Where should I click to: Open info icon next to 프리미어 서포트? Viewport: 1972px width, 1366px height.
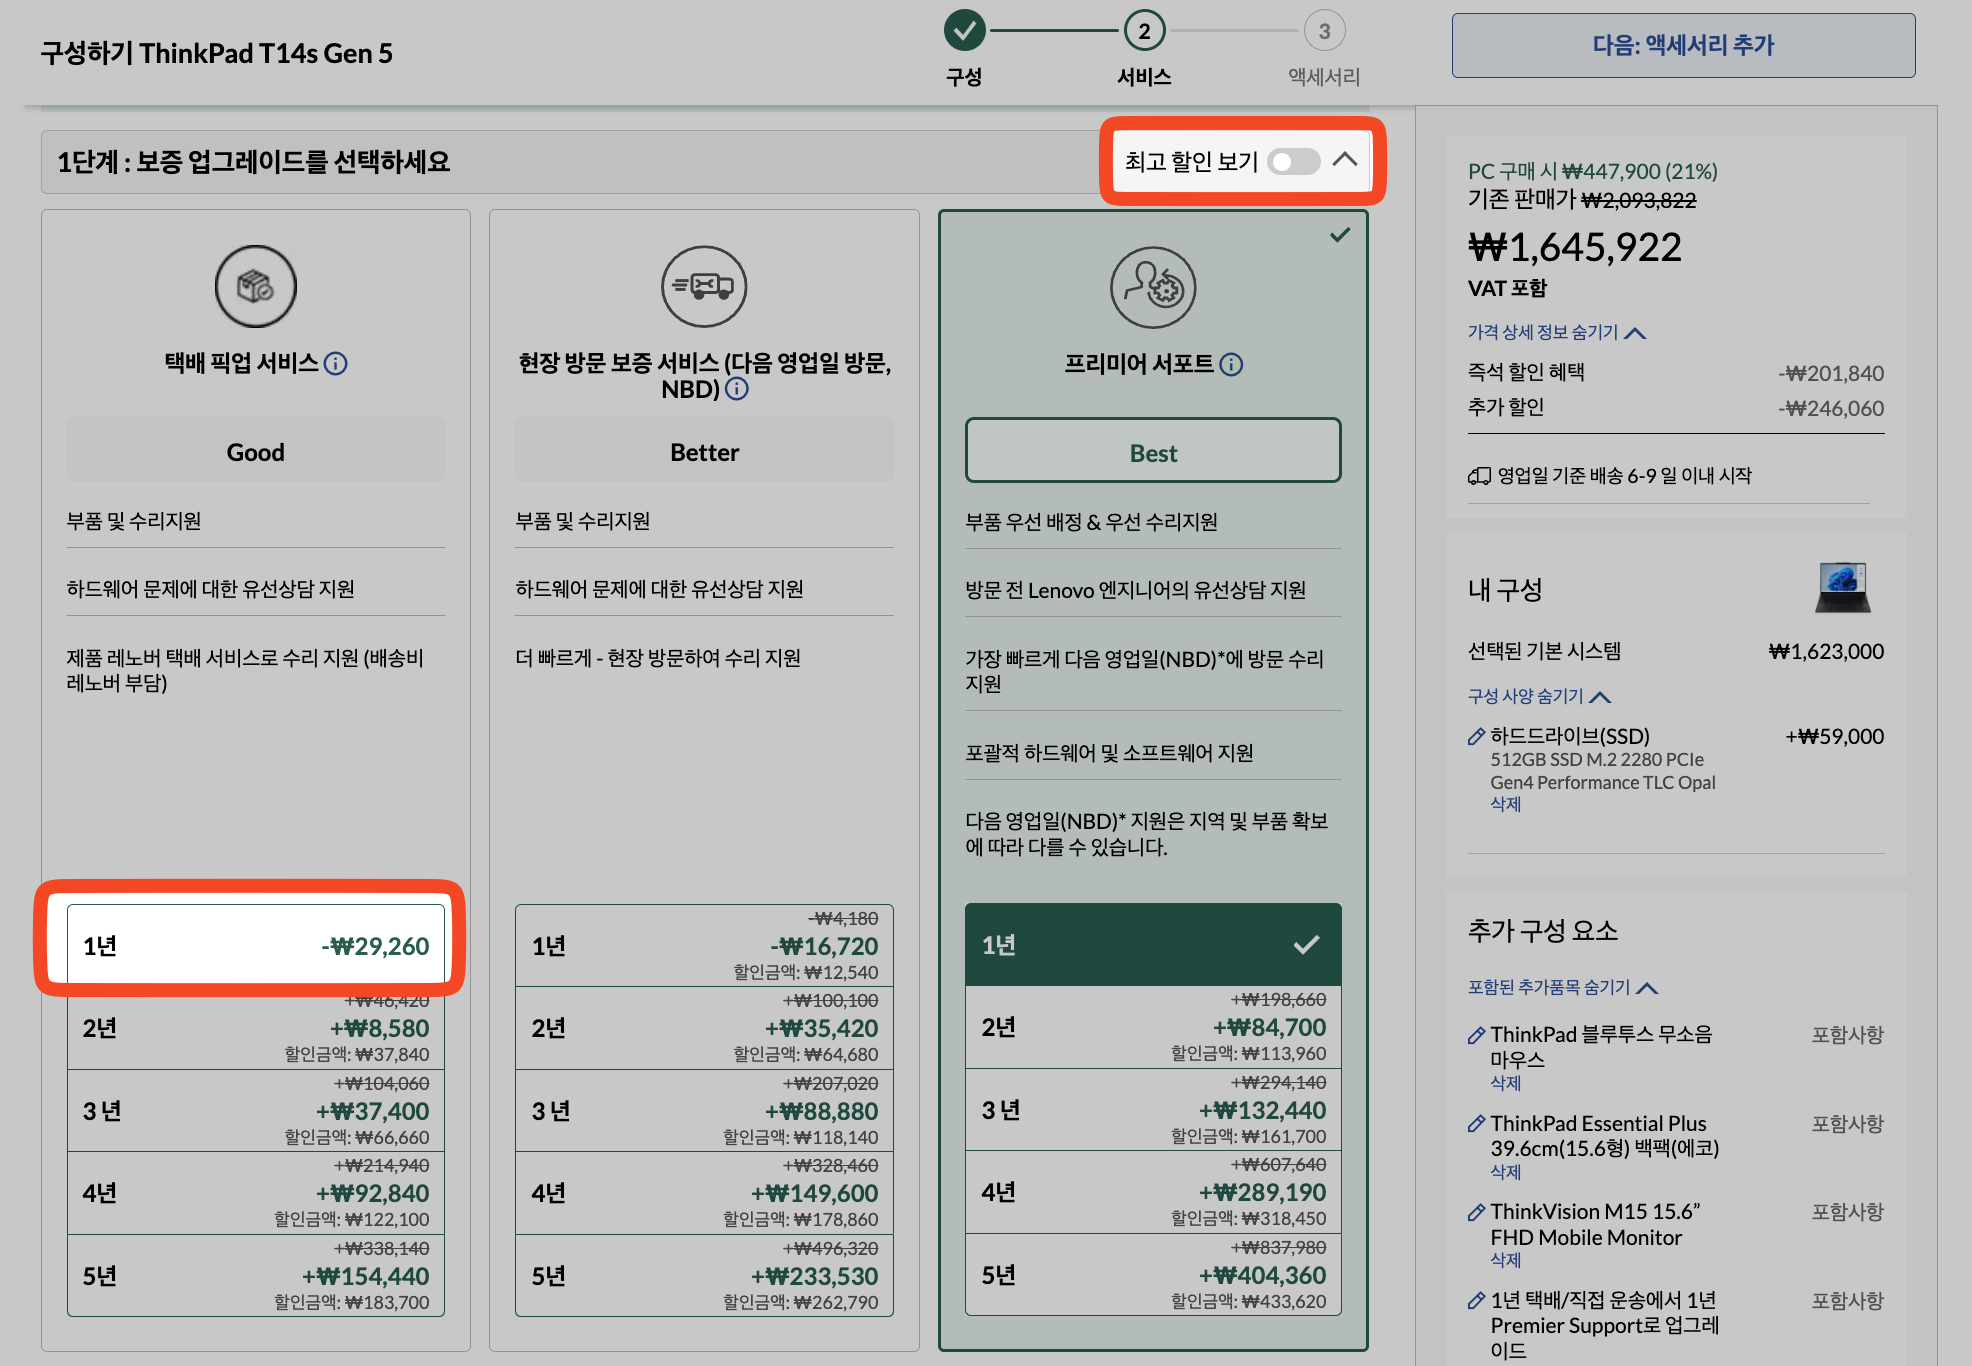coord(1232,365)
